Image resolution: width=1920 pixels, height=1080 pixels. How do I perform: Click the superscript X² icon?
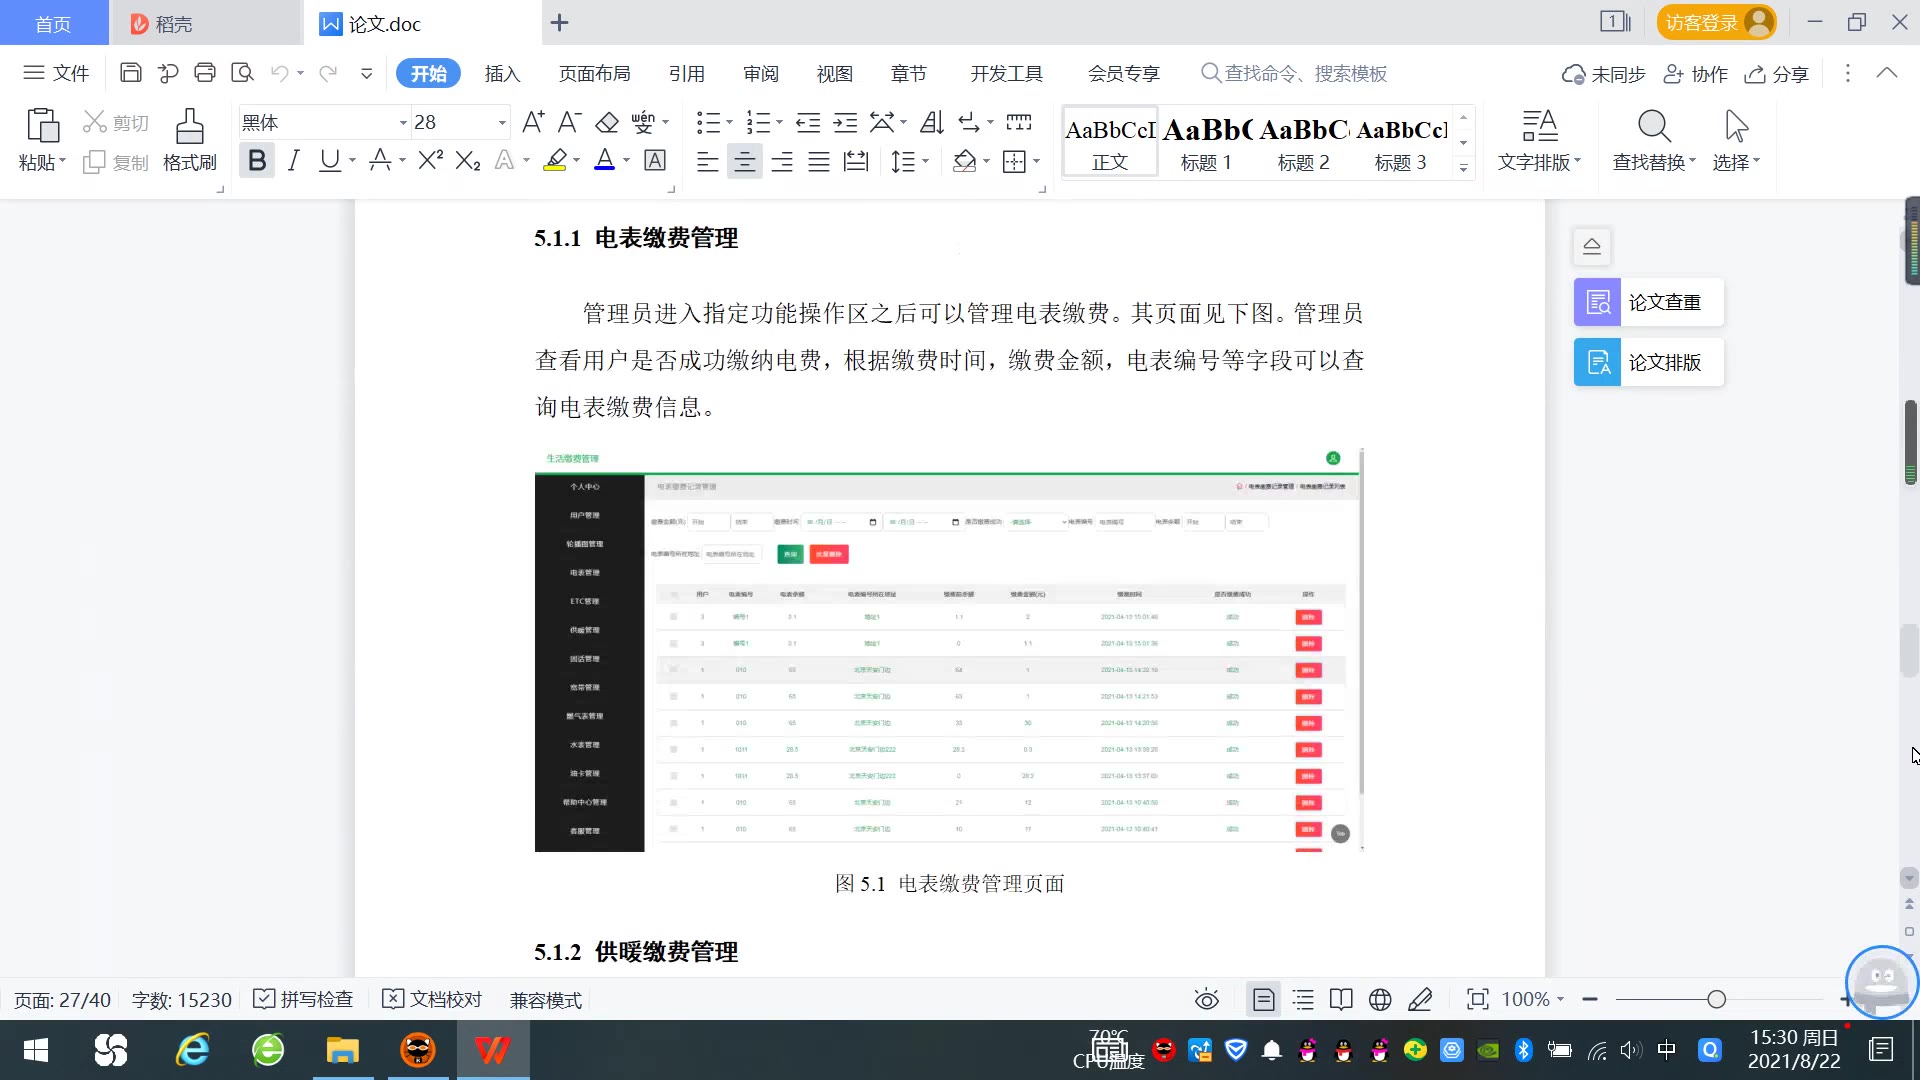pos(430,160)
